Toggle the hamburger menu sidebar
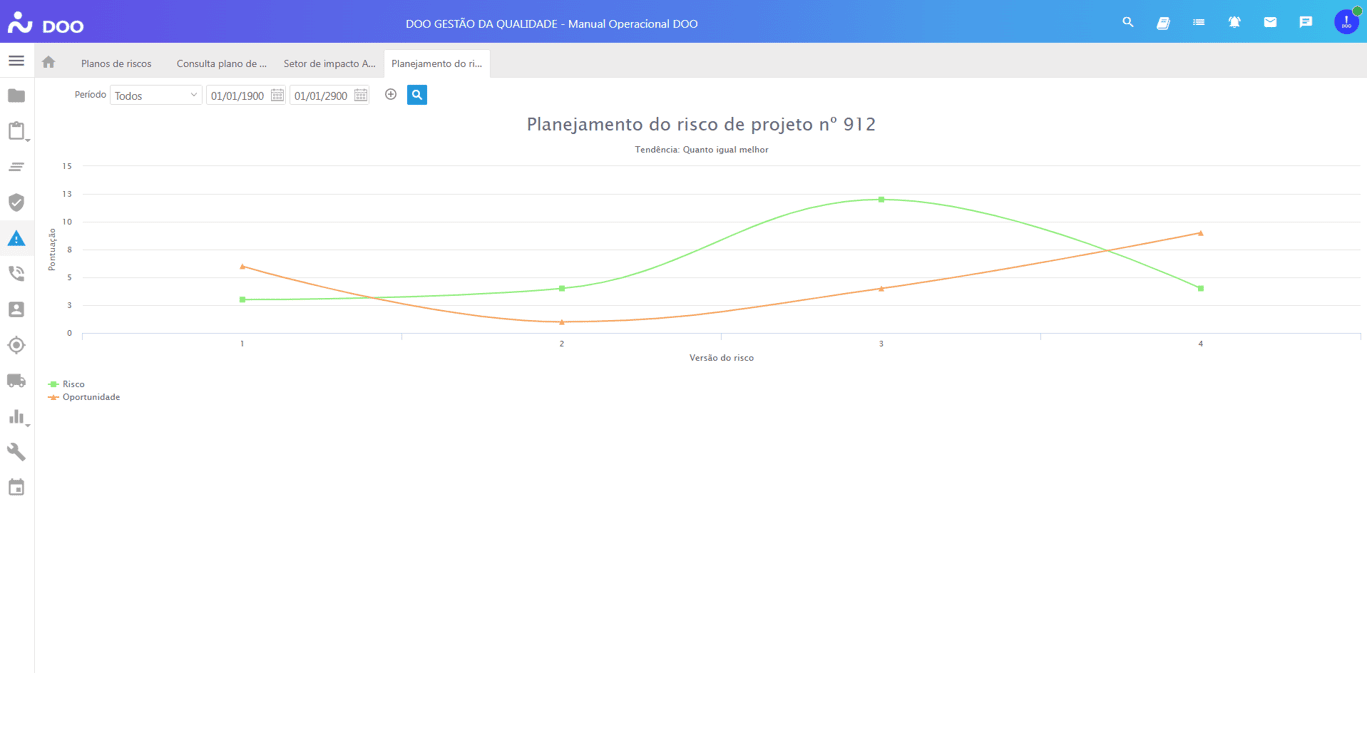 16,61
